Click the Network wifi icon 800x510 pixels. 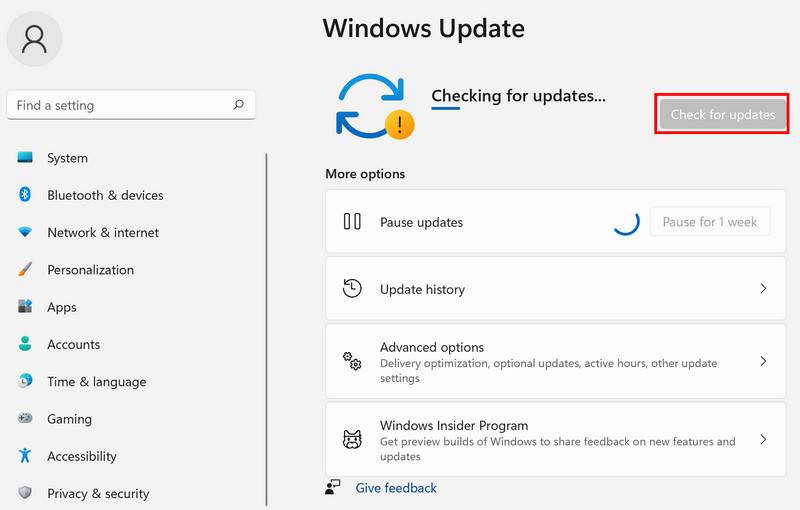click(25, 232)
